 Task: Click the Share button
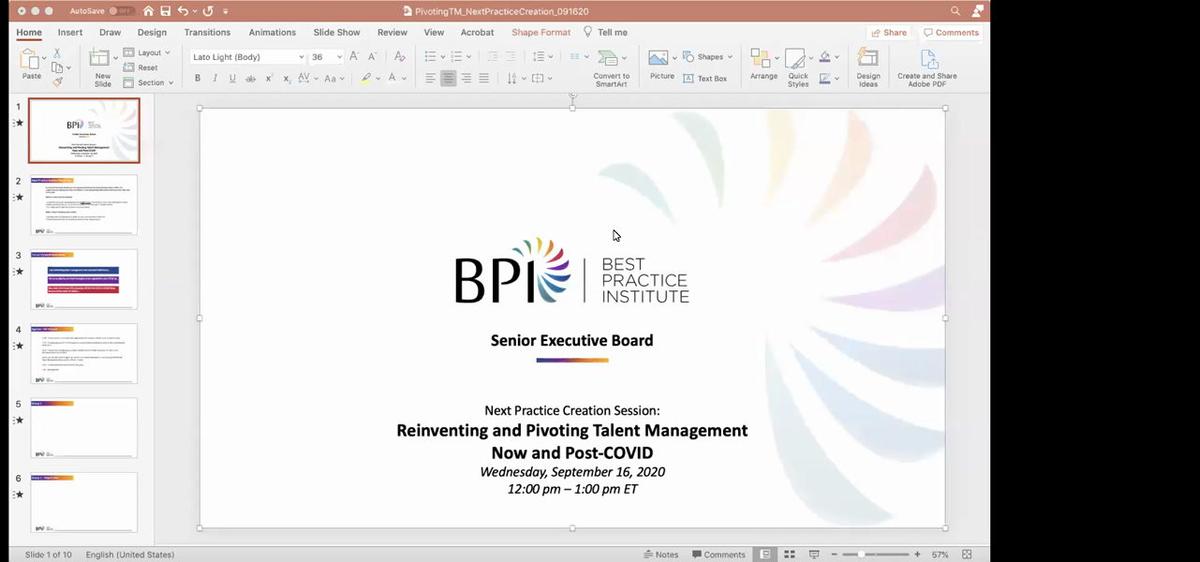tap(888, 32)
